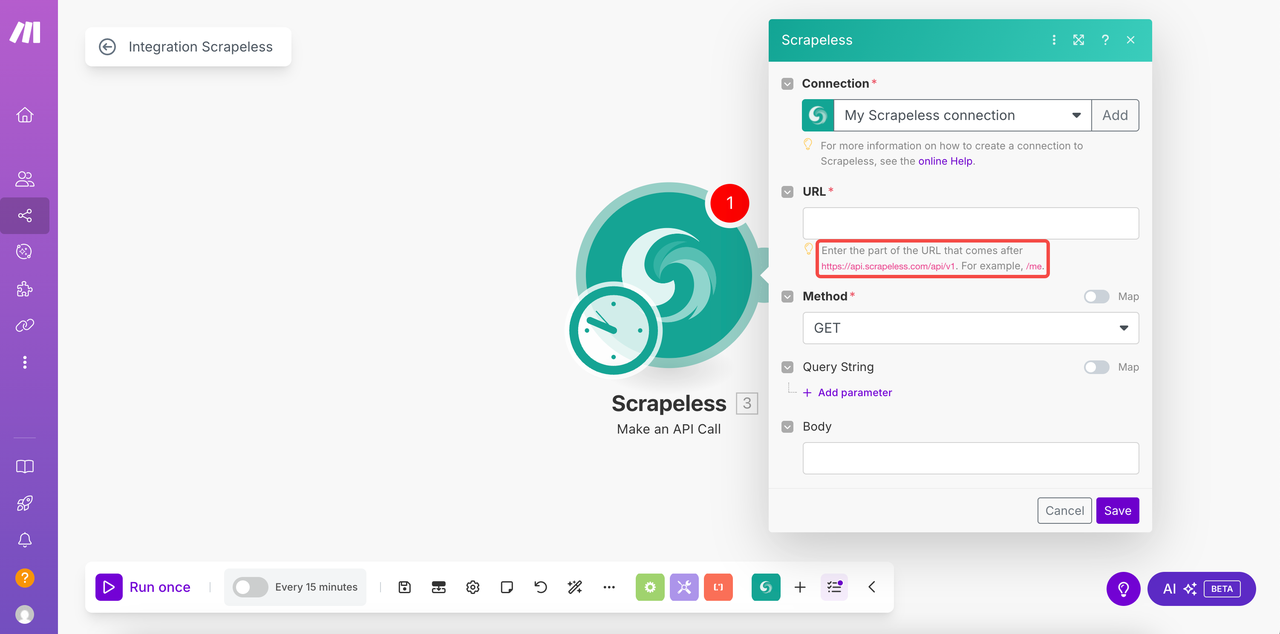1280x634 pixels.
Task: Toggle the Connection field checkbox
Action: tap(788, 84)
